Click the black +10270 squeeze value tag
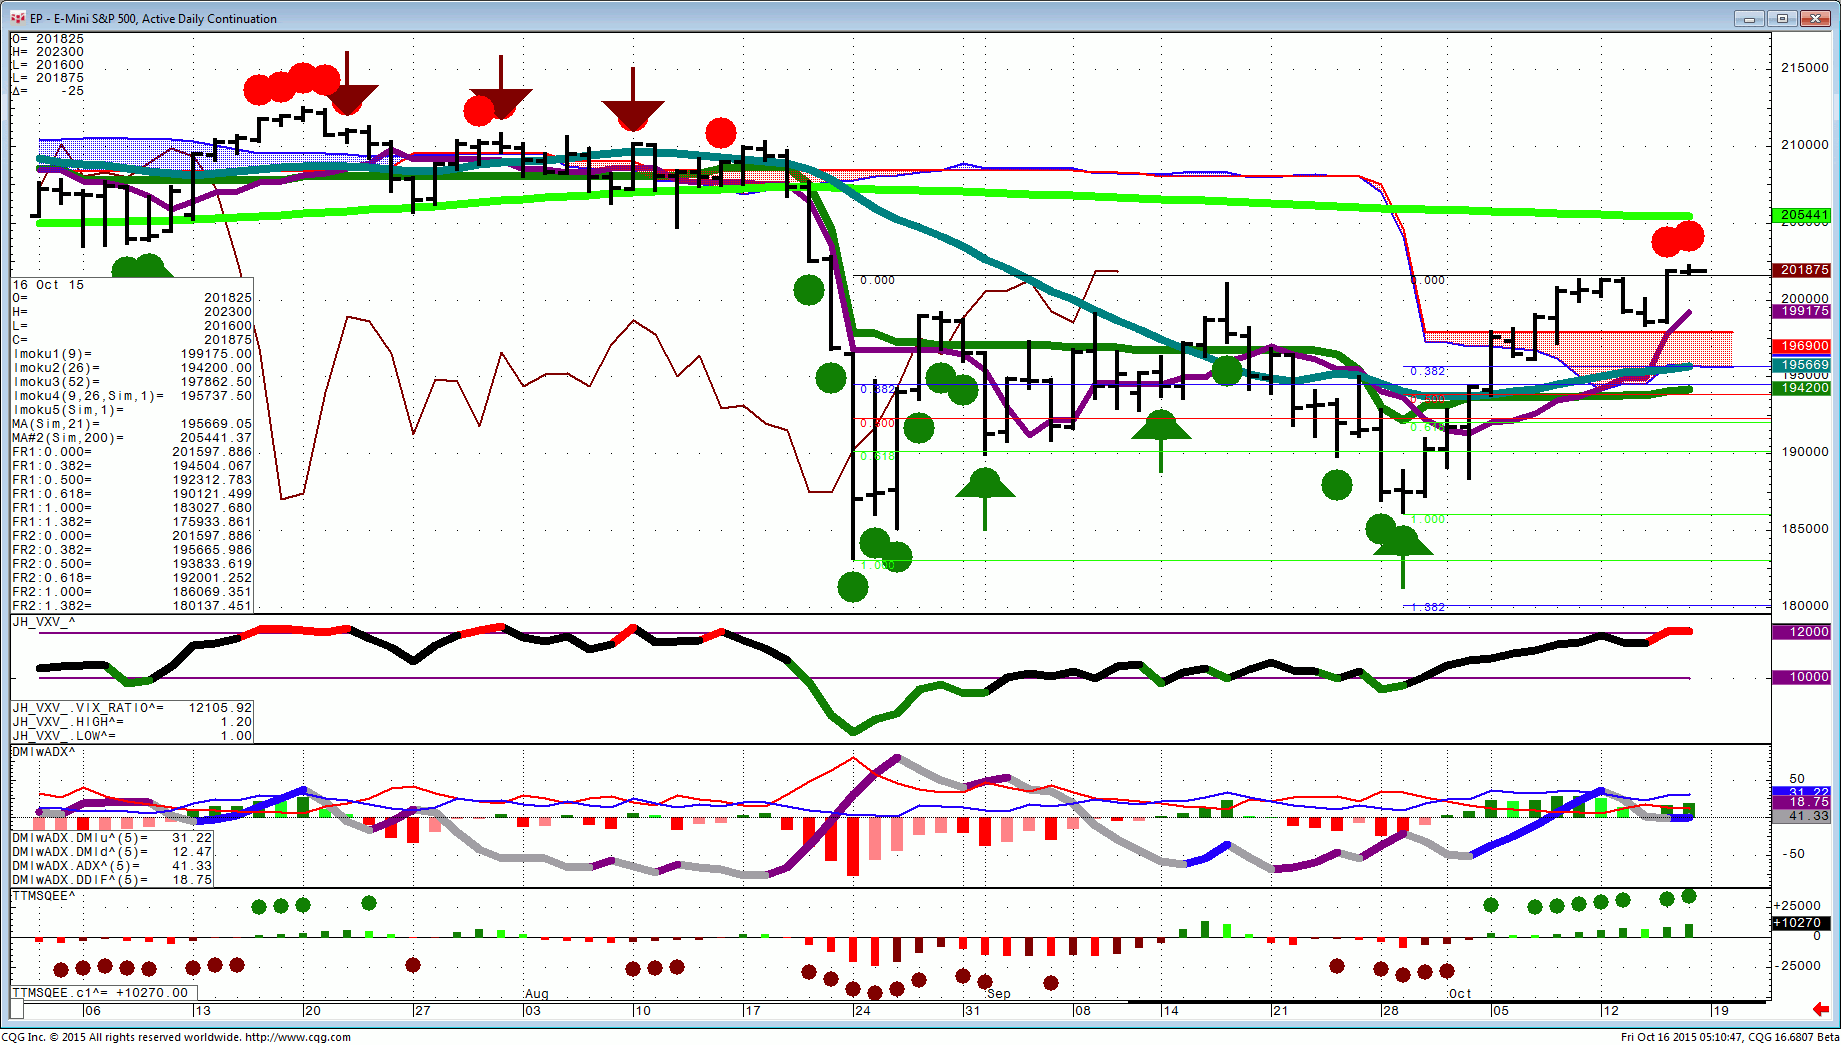The image size is (1841, 1045). [1801, 923]
